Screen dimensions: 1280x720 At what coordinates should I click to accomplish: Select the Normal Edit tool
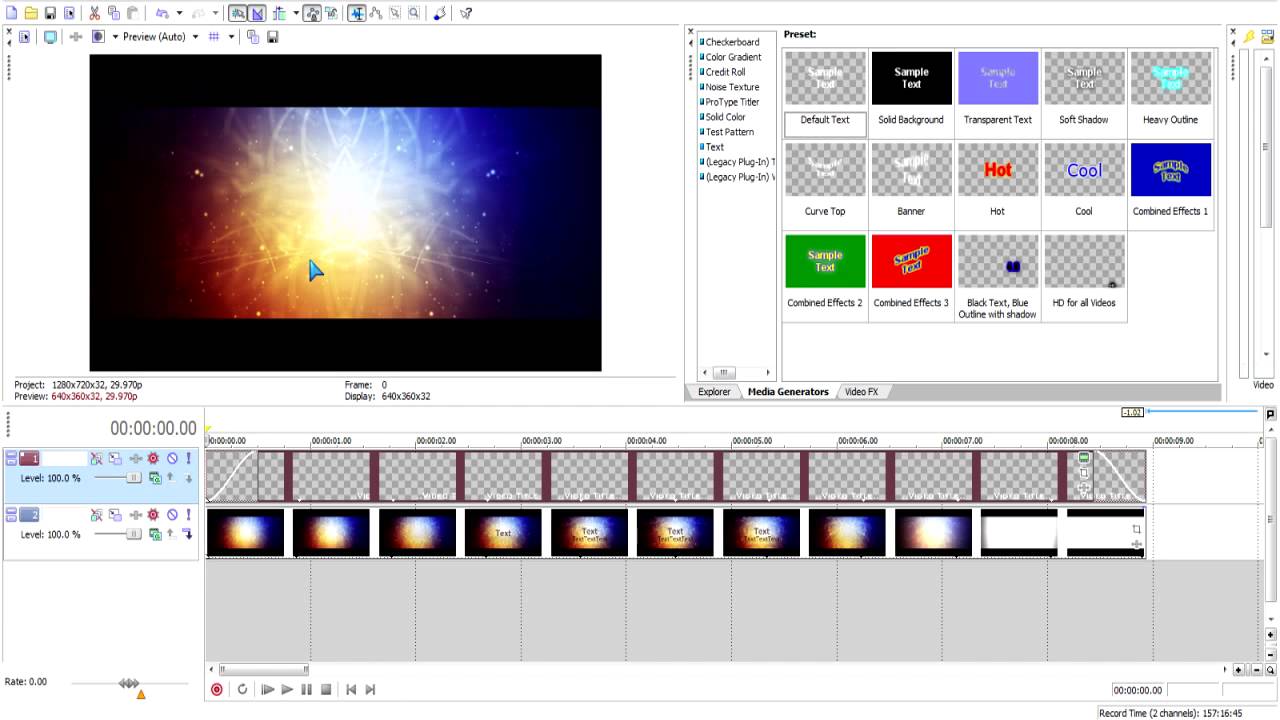point(357,13)
